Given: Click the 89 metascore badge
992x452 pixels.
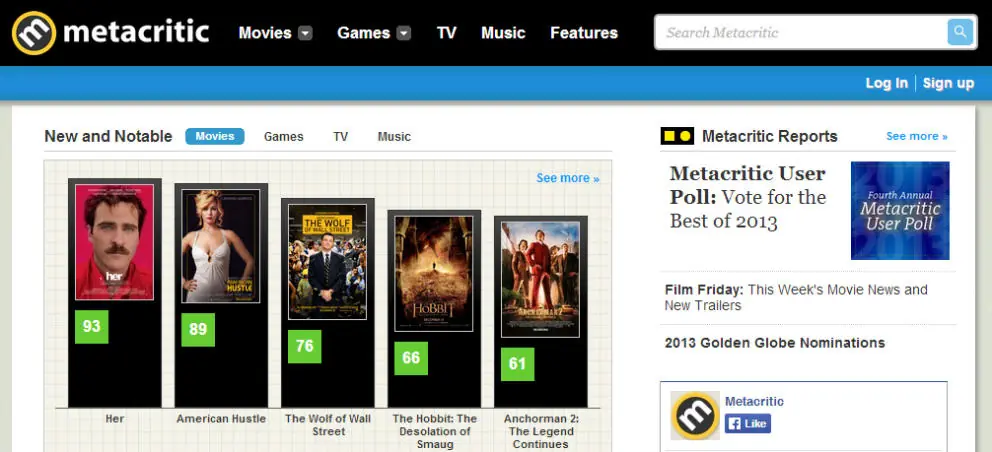Looking at the screenshot, I should point(198,330).
